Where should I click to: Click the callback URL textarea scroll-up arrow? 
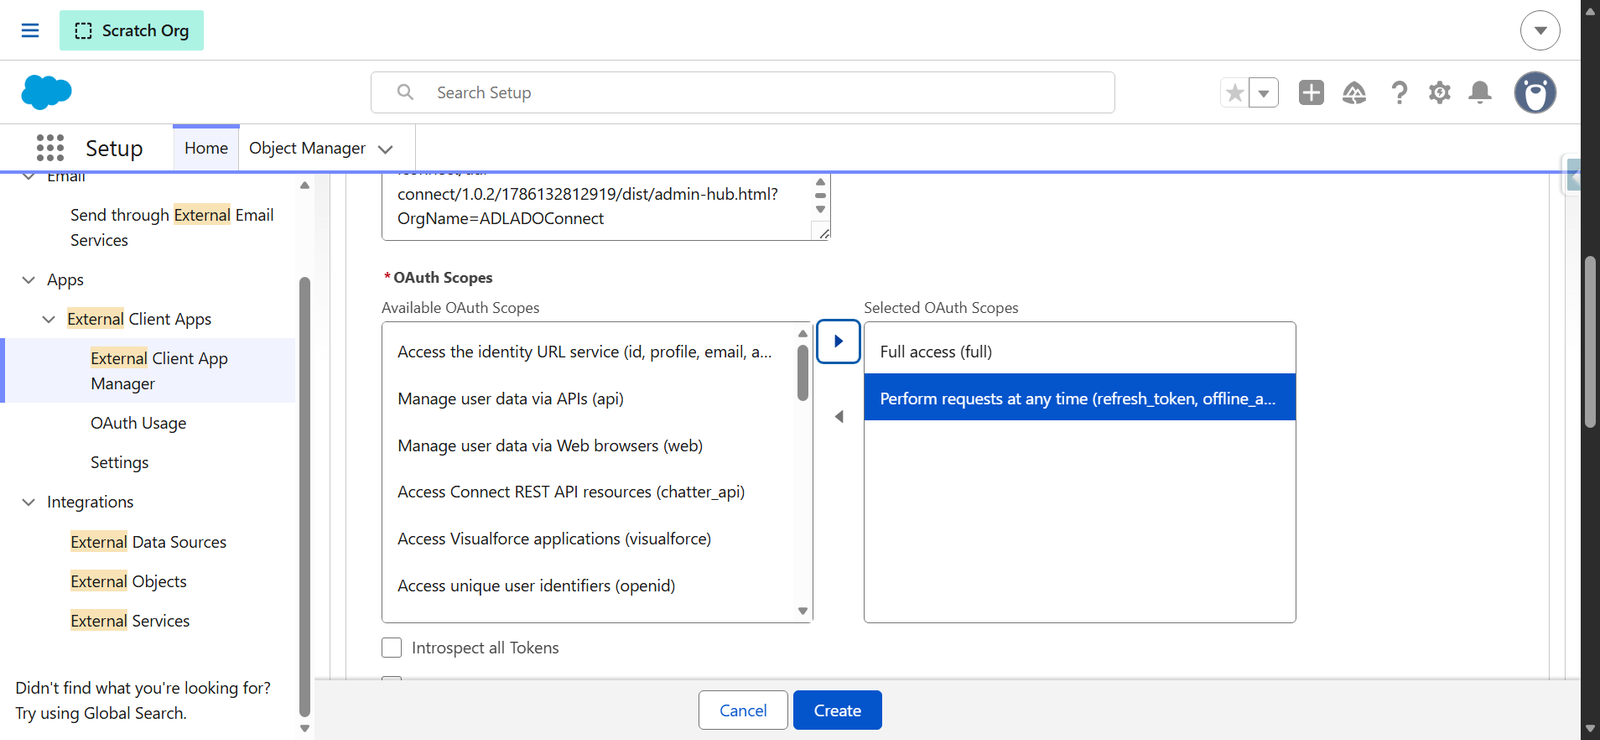pyautogui.click(x=820, y=182)
